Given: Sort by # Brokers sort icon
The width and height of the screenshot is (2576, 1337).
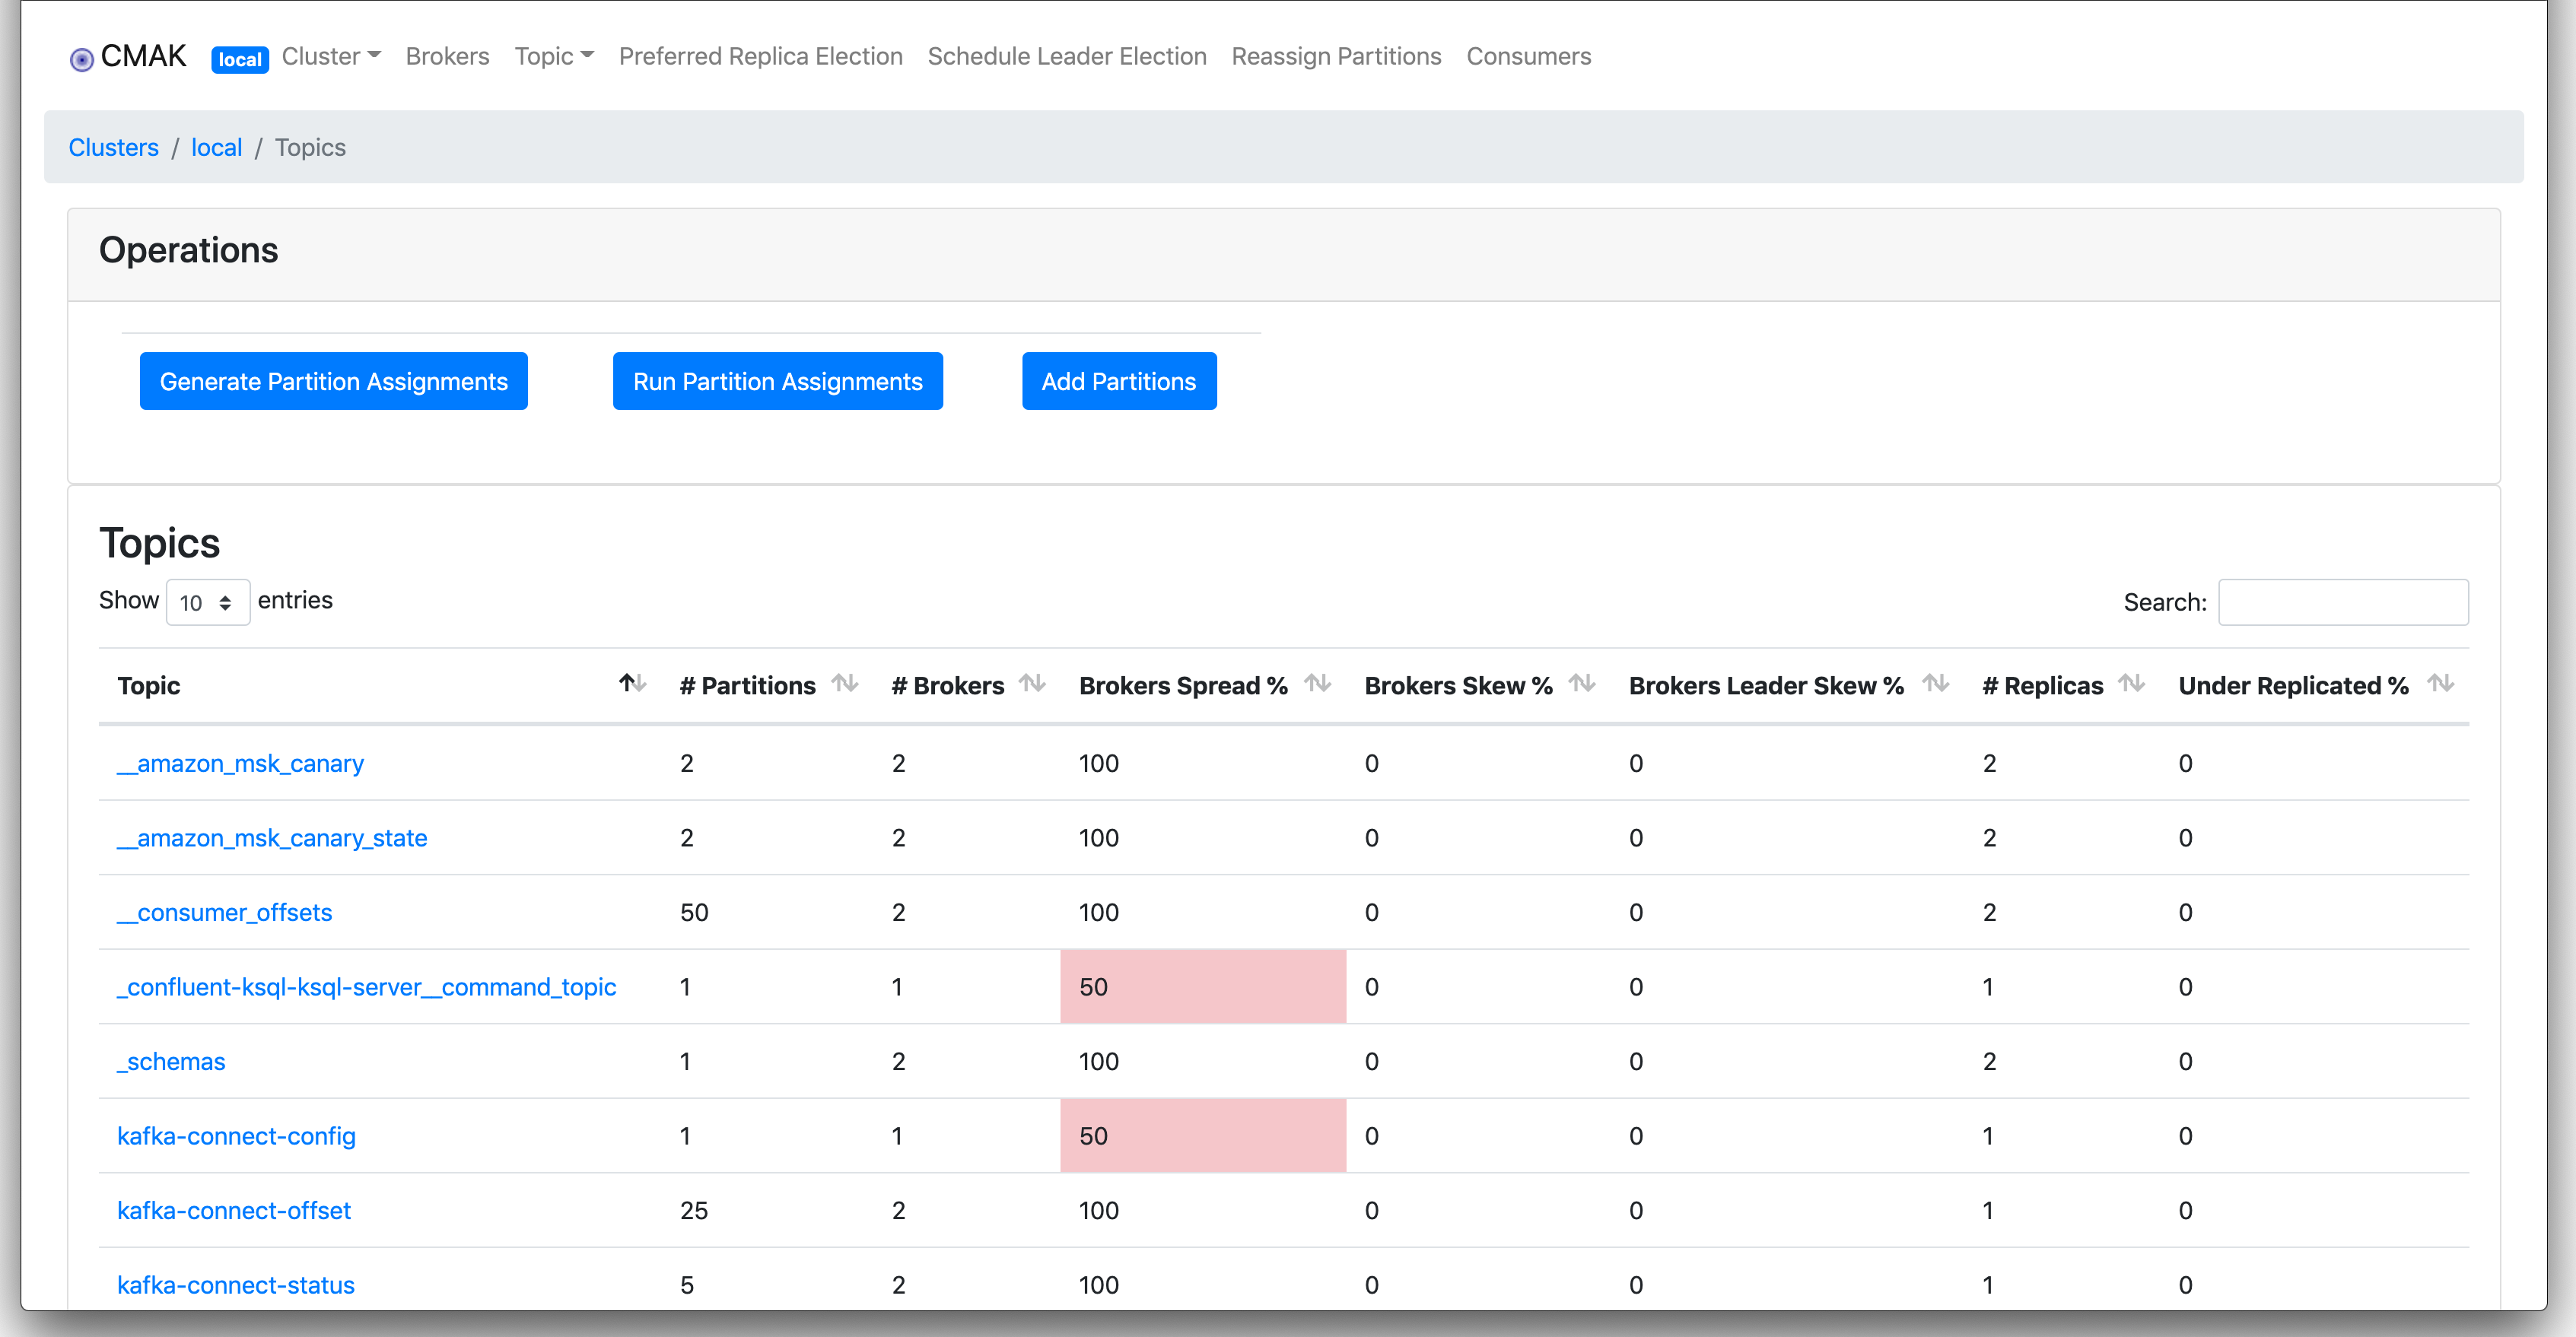Looking at the screenshot, I should 1032,684.
